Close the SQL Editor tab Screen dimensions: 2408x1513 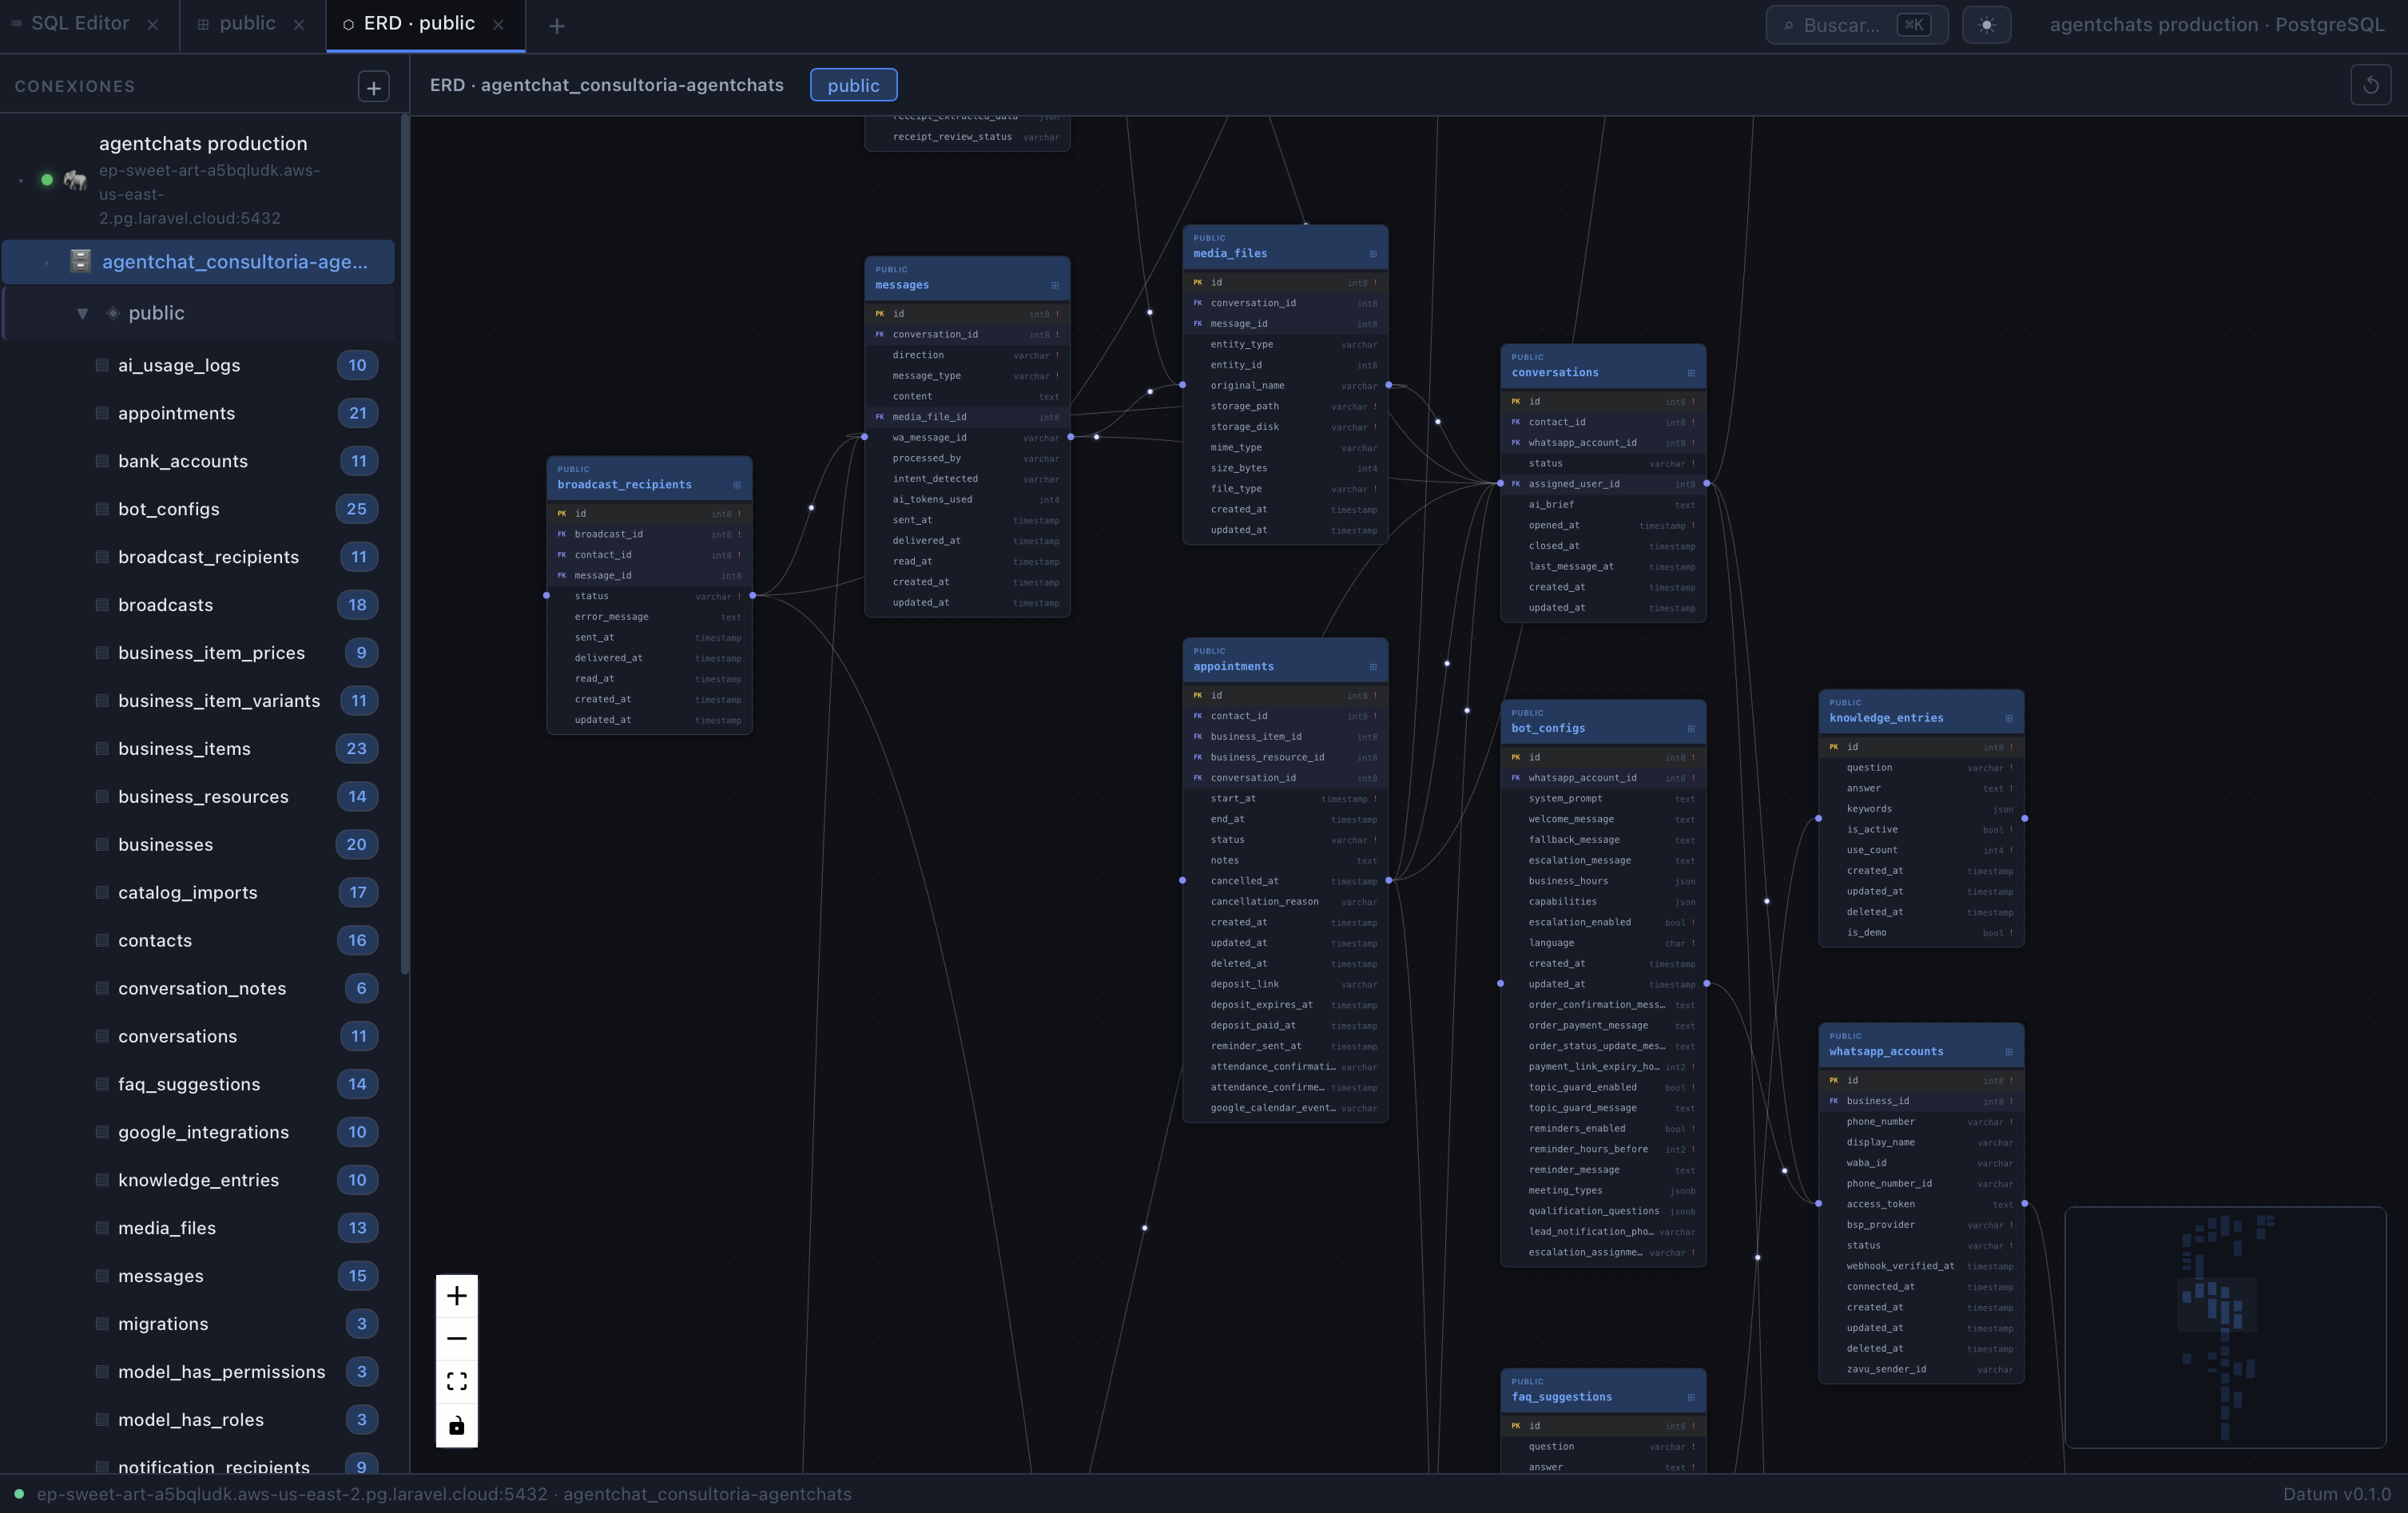(153, 25)
